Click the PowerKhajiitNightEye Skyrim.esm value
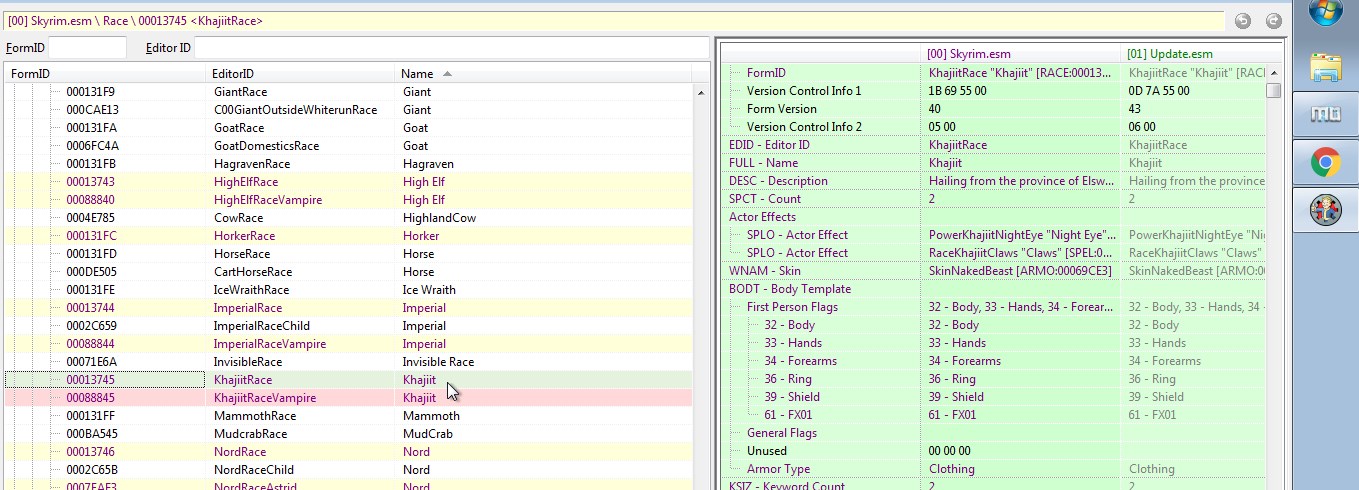 tap(1020, 235)
